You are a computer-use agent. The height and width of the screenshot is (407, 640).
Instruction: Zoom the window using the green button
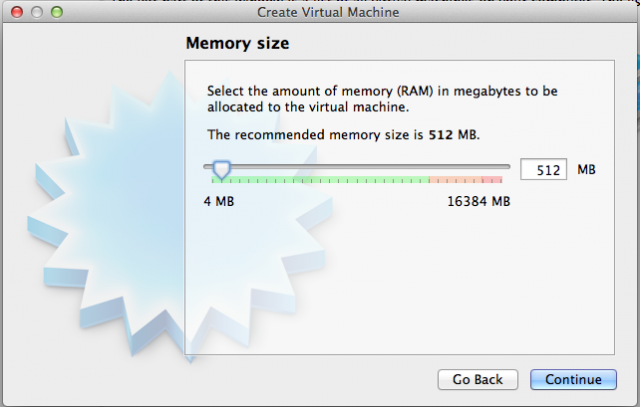pyautogui.click(x=57, y=12)
